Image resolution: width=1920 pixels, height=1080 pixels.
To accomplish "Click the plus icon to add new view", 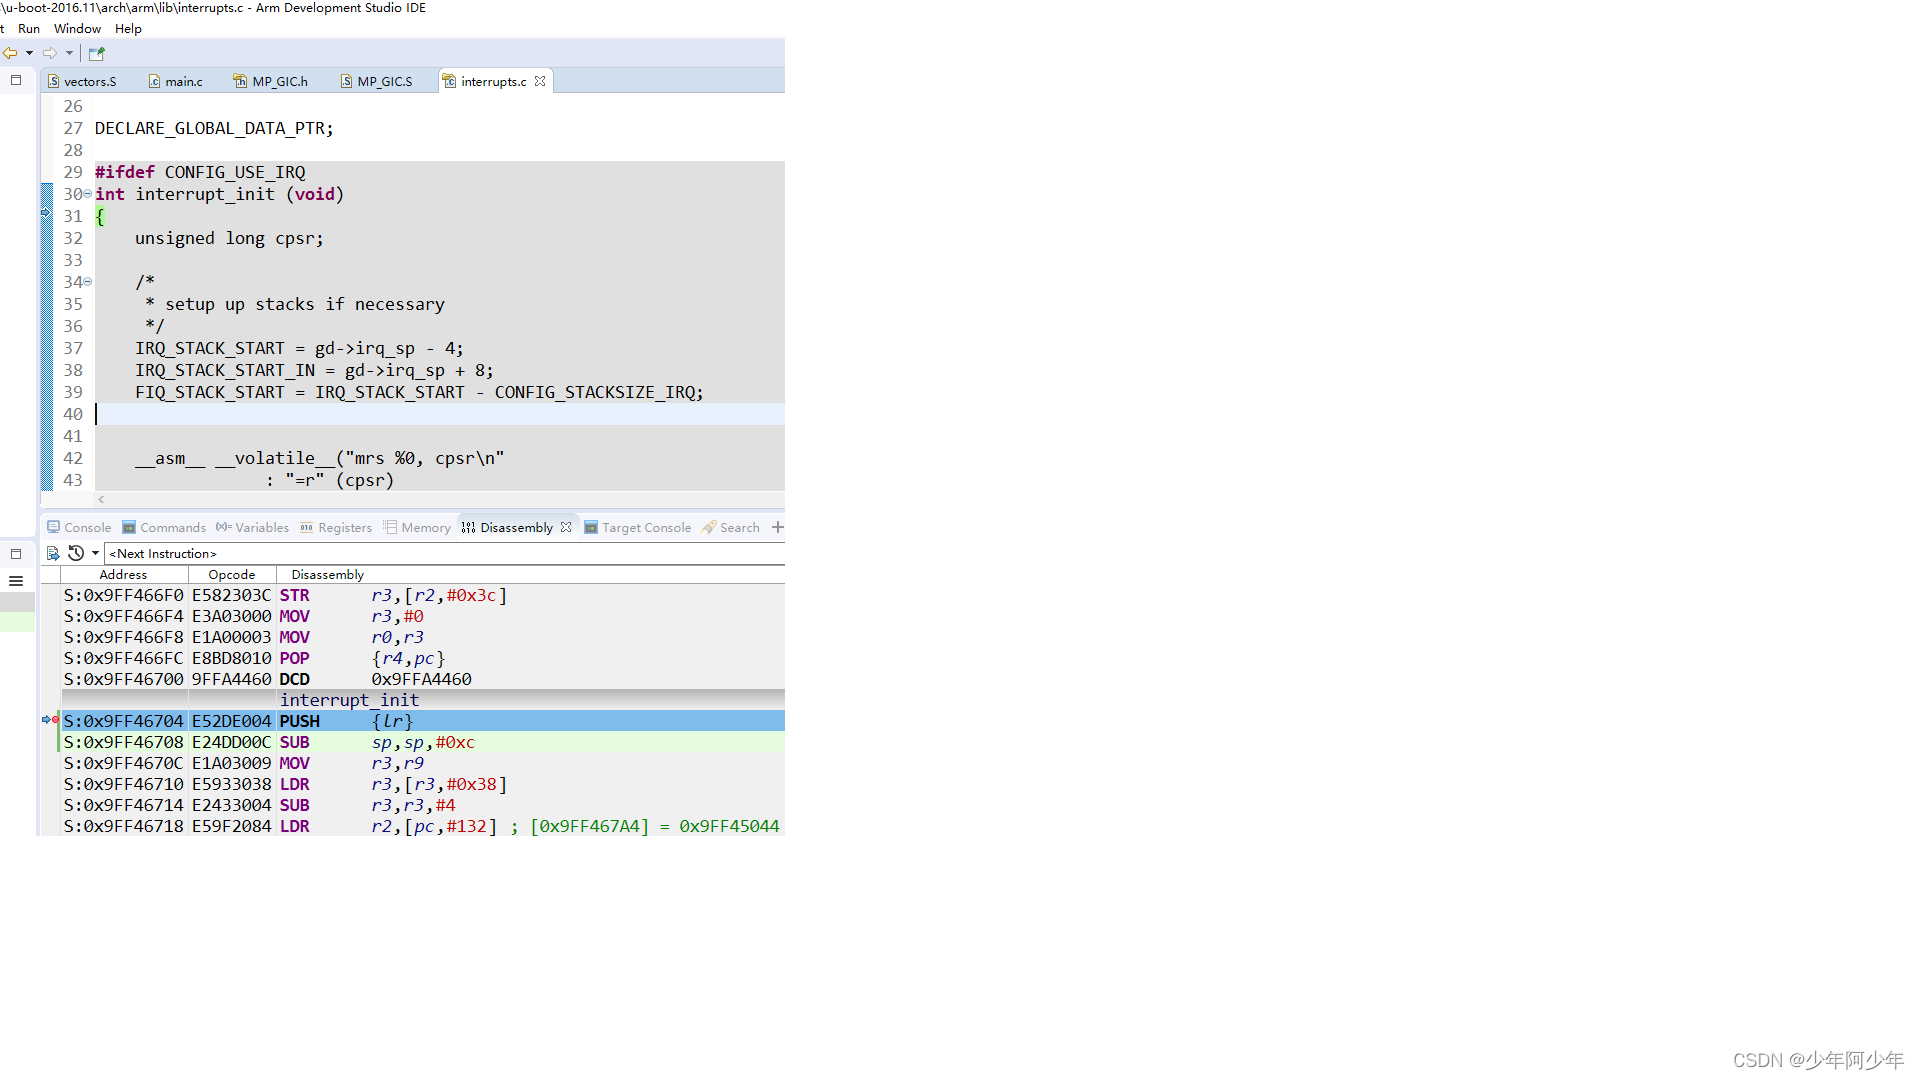I will [778, 527].
